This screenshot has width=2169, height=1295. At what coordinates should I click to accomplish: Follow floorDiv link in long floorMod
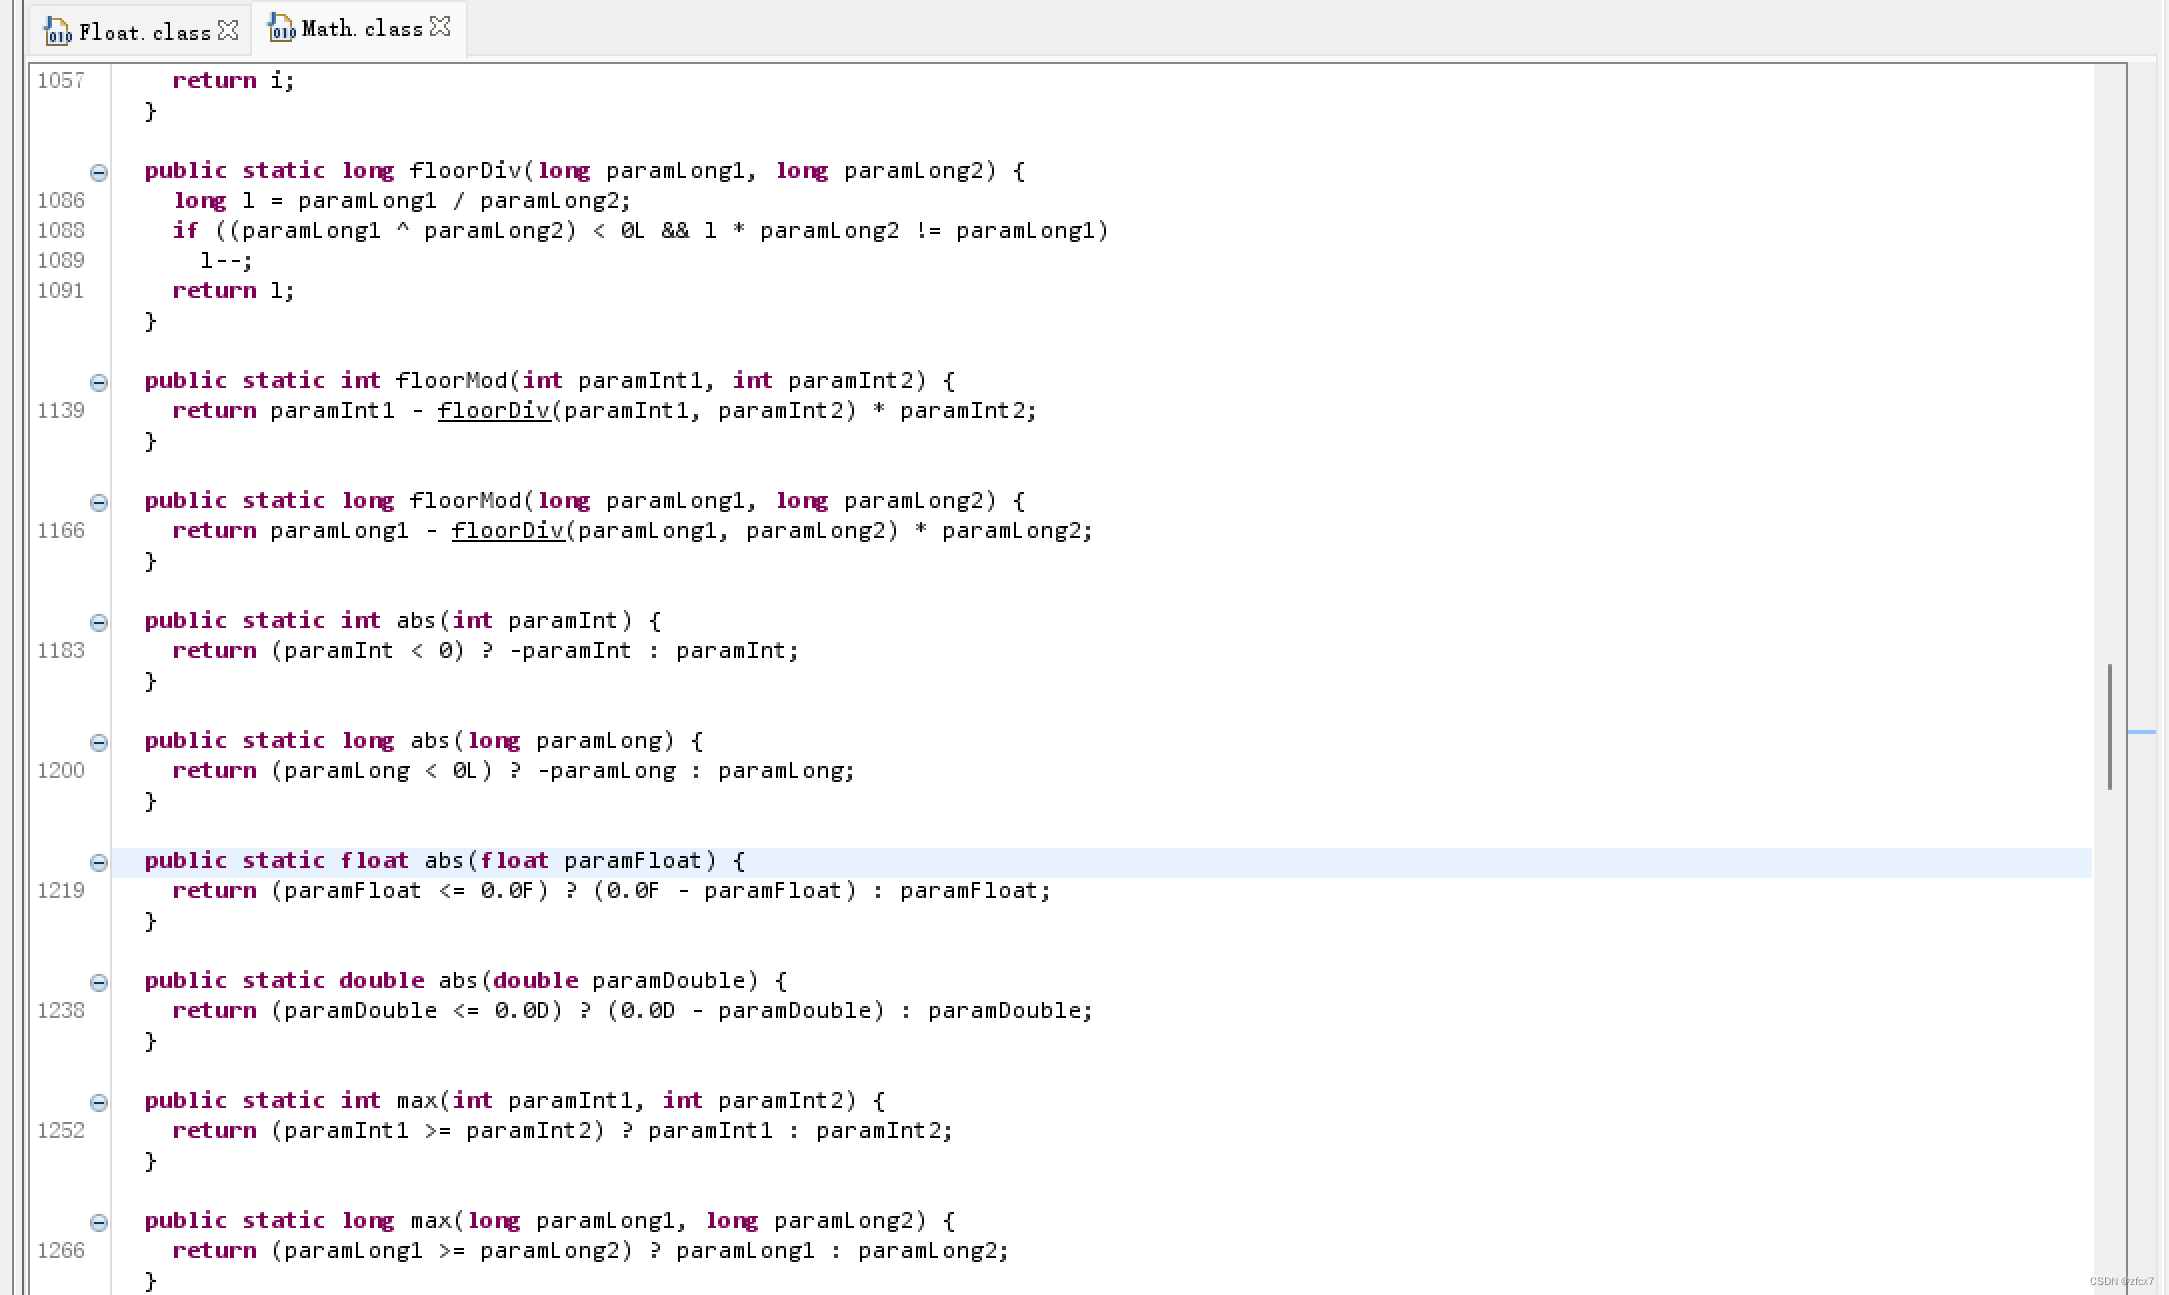pos(507,530)
